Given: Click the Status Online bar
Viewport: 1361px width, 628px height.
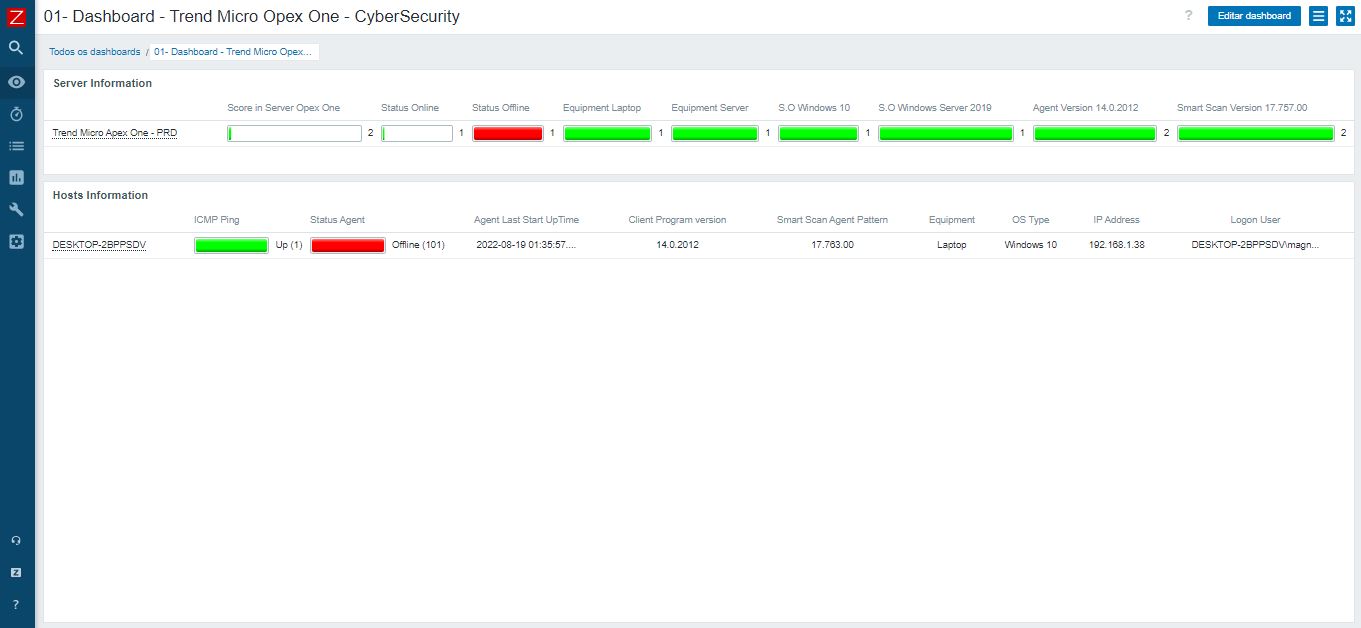Looking at the screenshot, I should [x=417, y=133].
